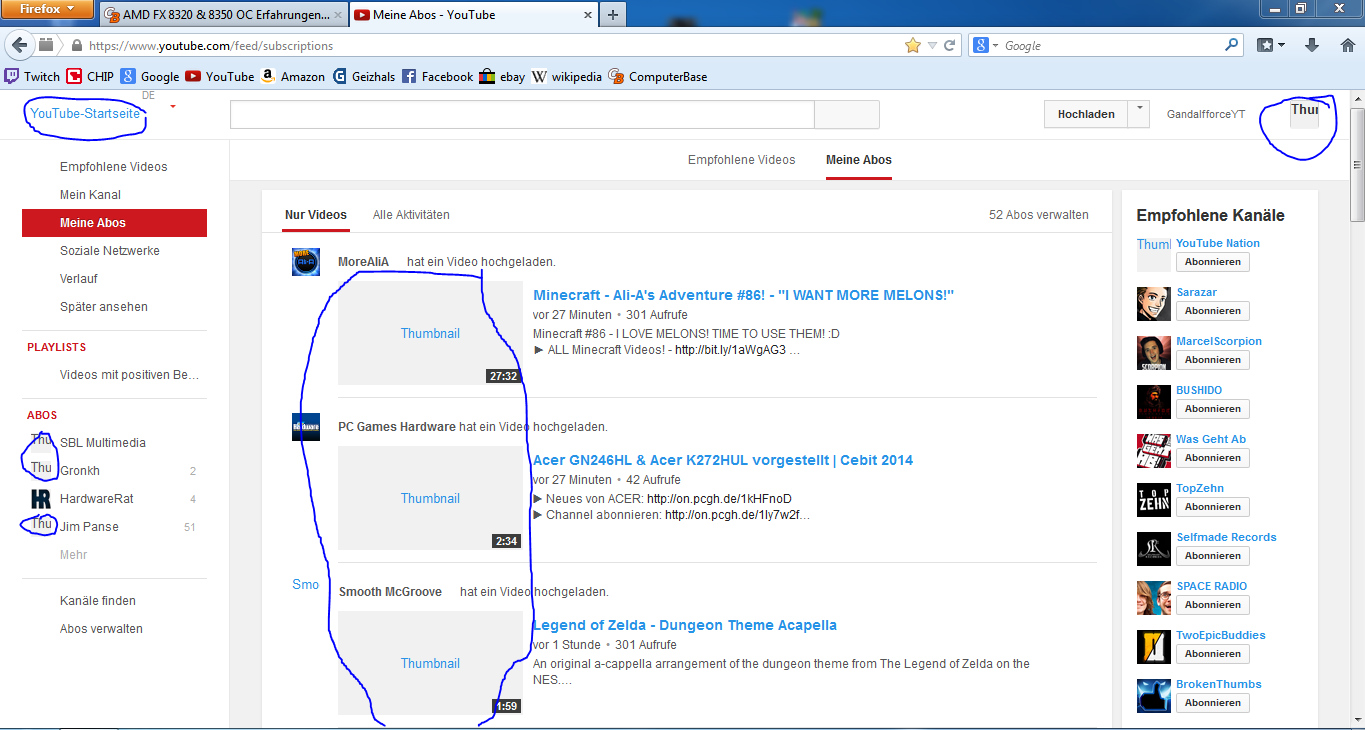Click the Hochladen button
Screen dimensions: 1365x730
tap(1086, 114)
